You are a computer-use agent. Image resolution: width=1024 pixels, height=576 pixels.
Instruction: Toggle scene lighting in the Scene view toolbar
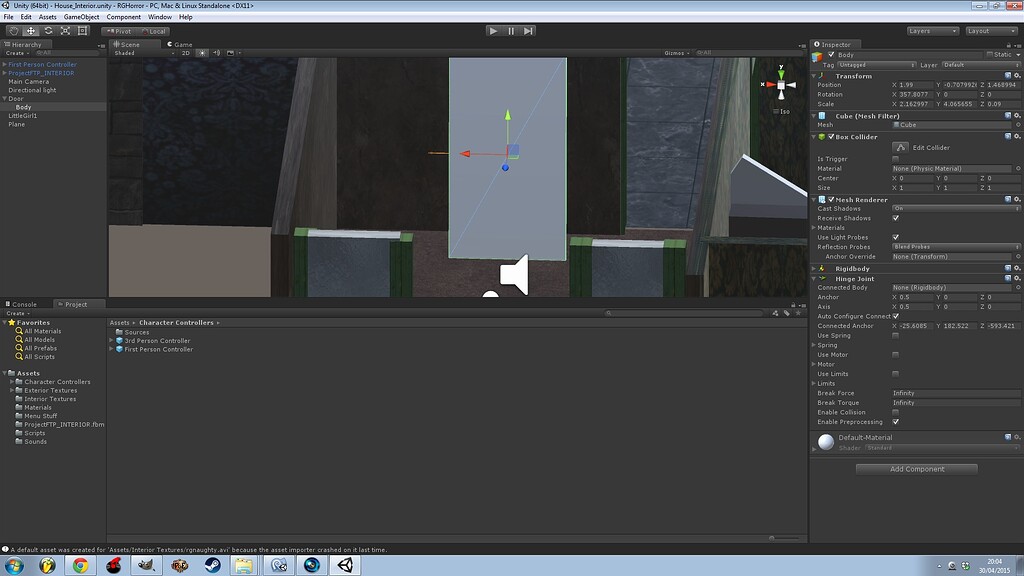[x=201, y=55]
